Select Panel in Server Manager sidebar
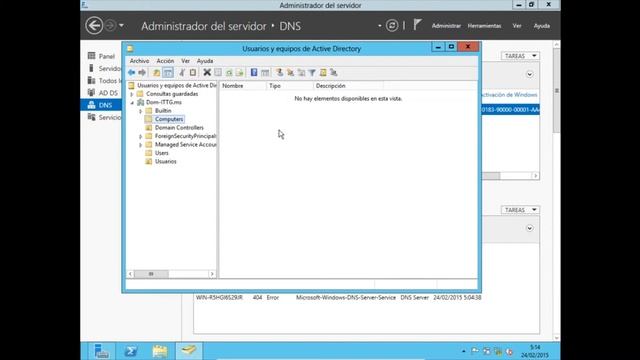Image resolution: width=640 pixels, height=360 pixels. (x=101, y=56)
